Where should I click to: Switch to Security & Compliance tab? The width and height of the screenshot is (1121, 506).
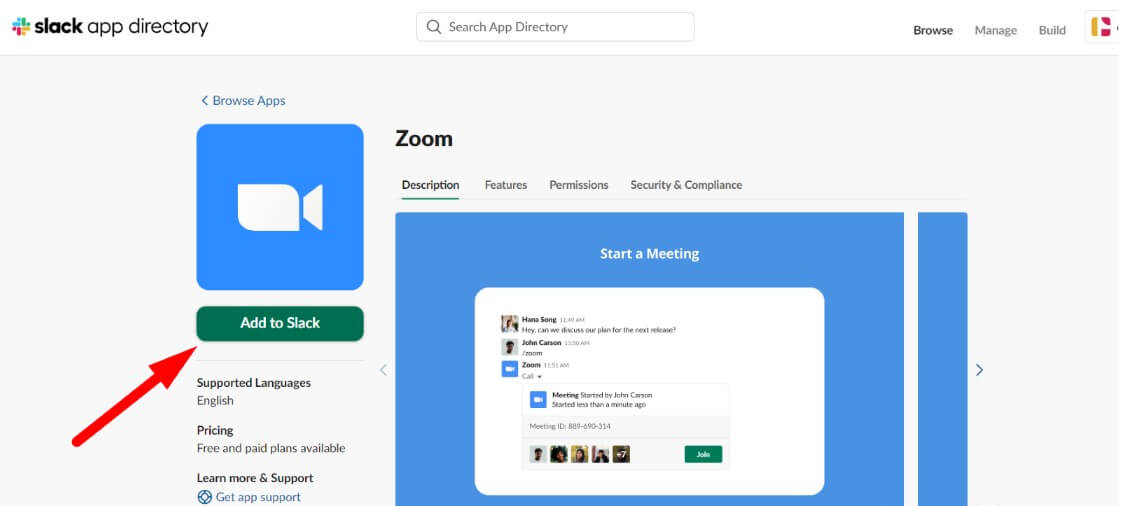pos(686,185)
